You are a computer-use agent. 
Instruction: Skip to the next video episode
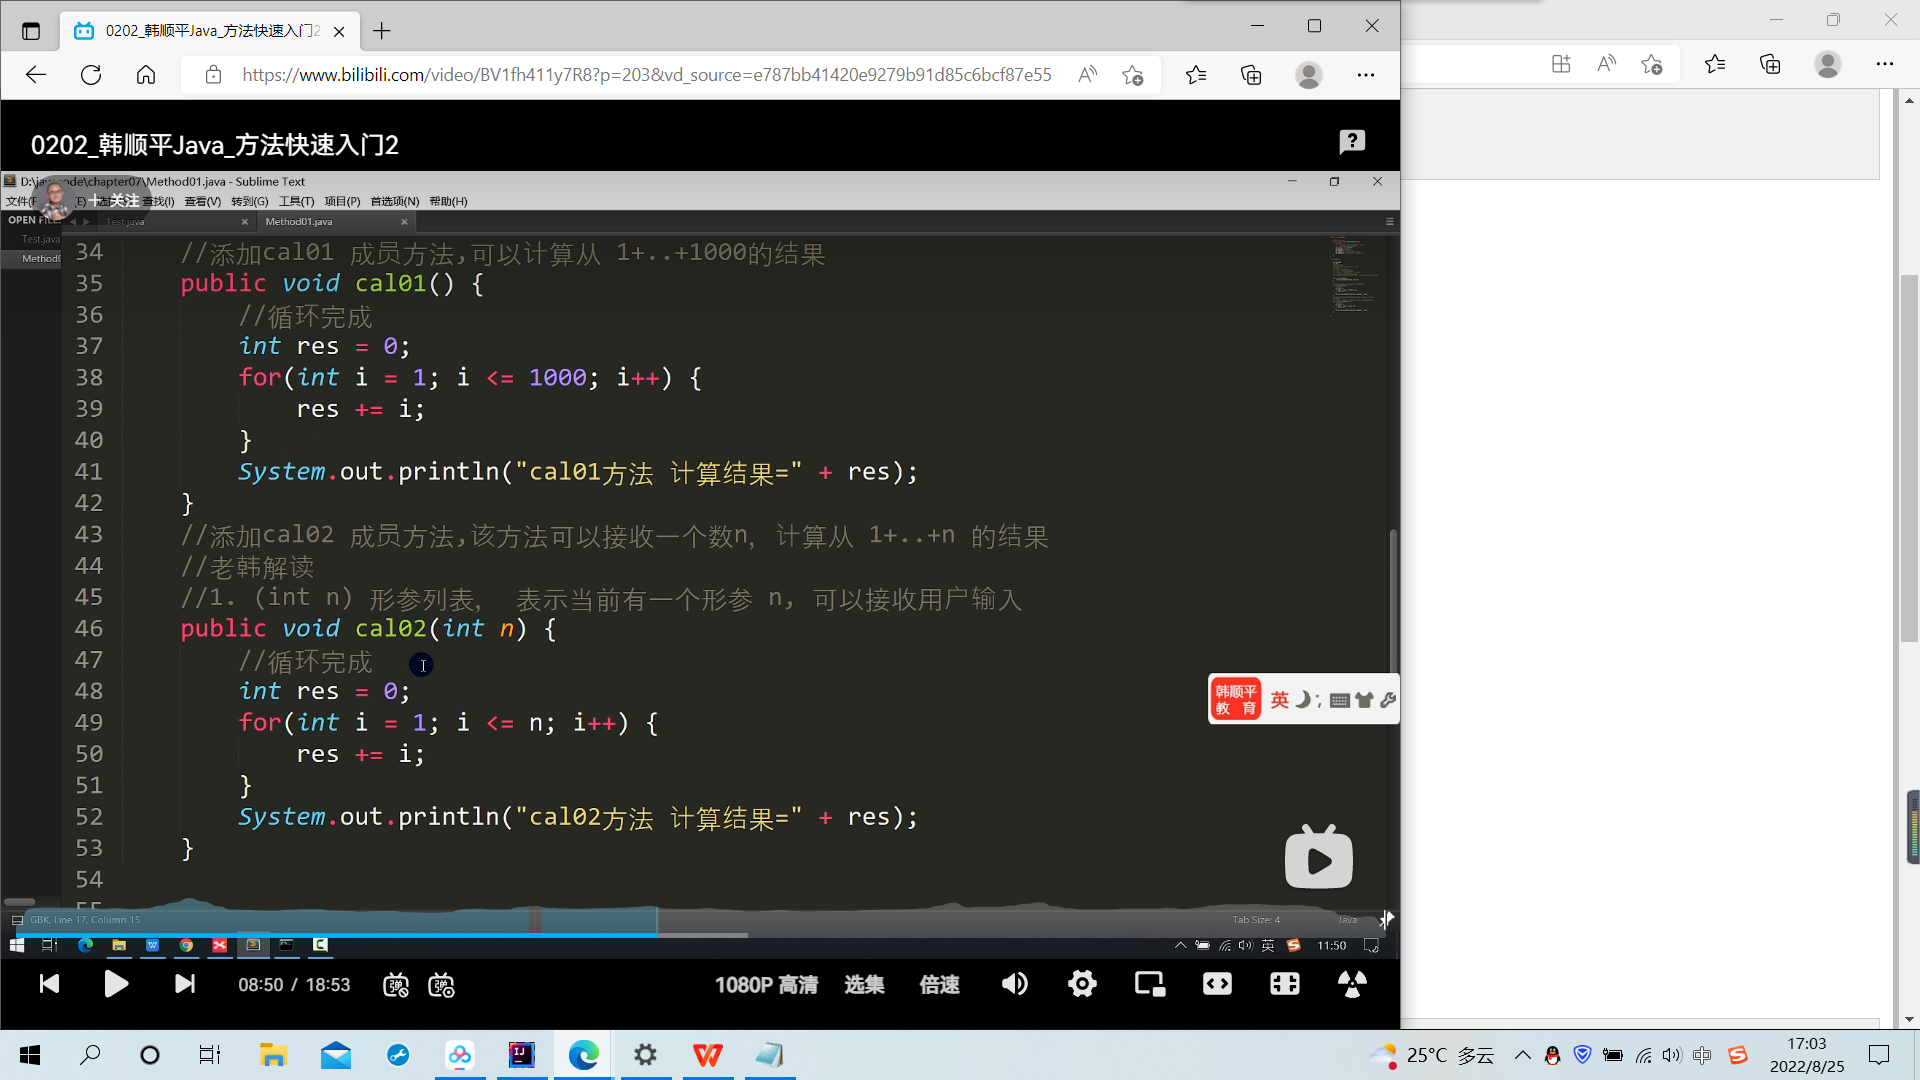coord(185,985)
